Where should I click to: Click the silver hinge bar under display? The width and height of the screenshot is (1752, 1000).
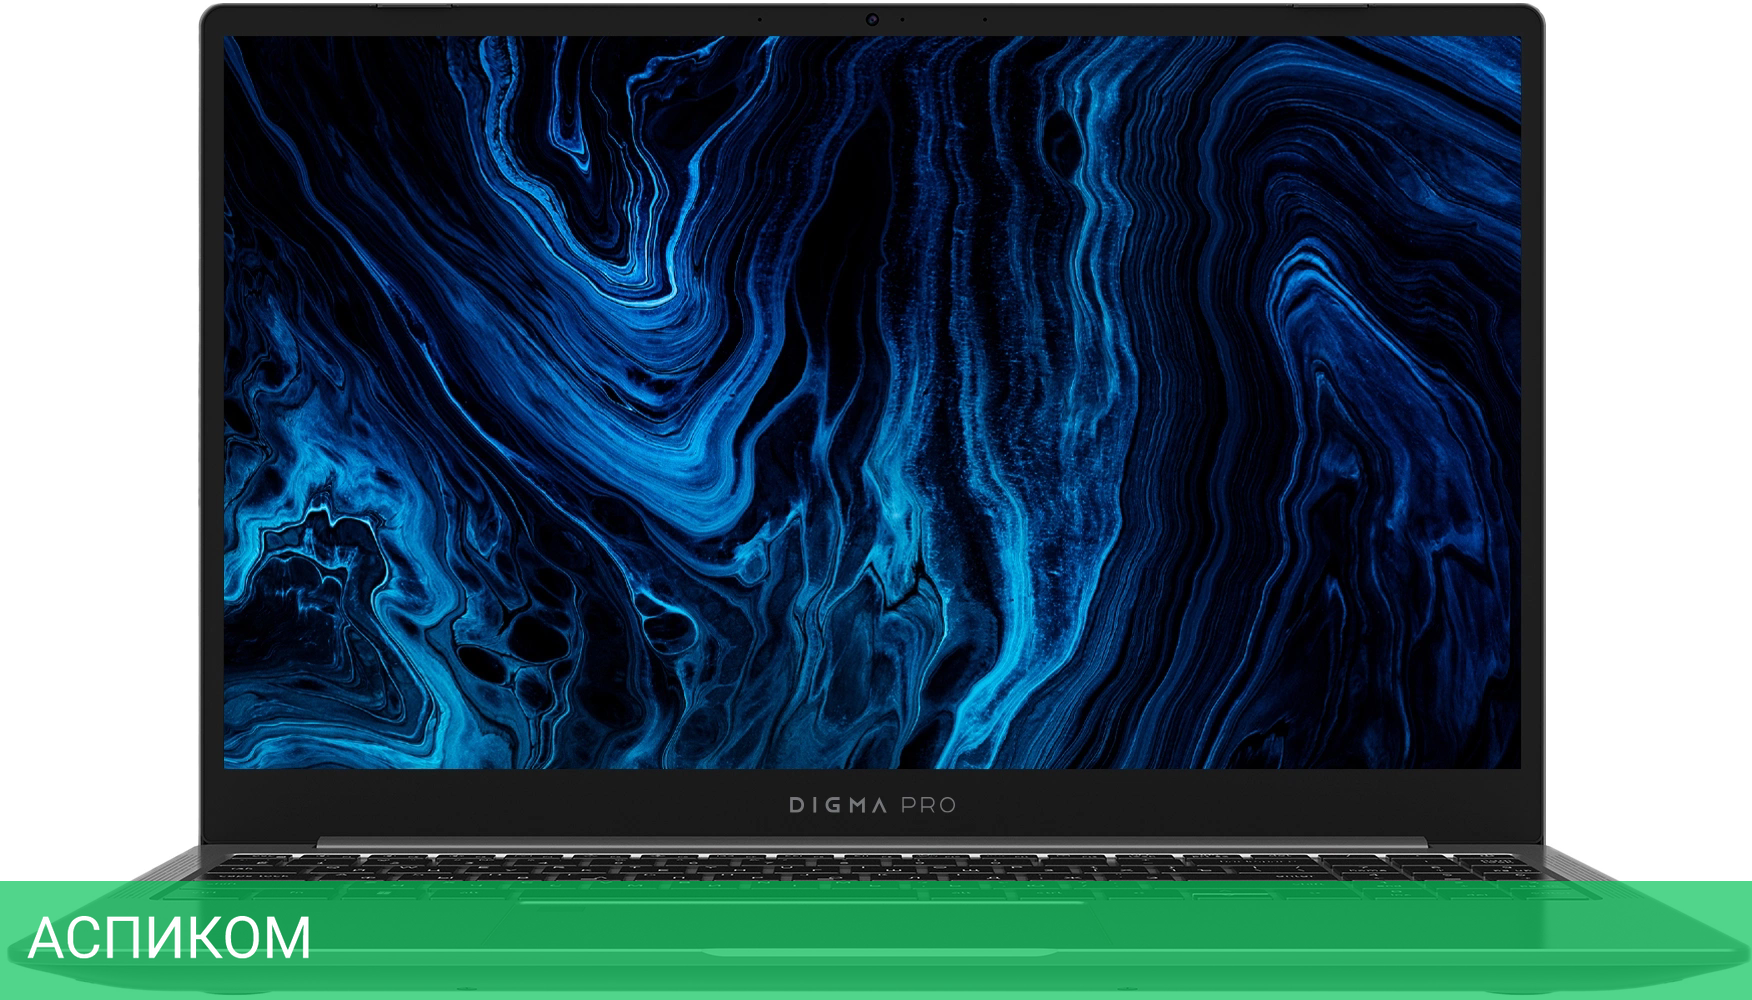coord(872,843)
